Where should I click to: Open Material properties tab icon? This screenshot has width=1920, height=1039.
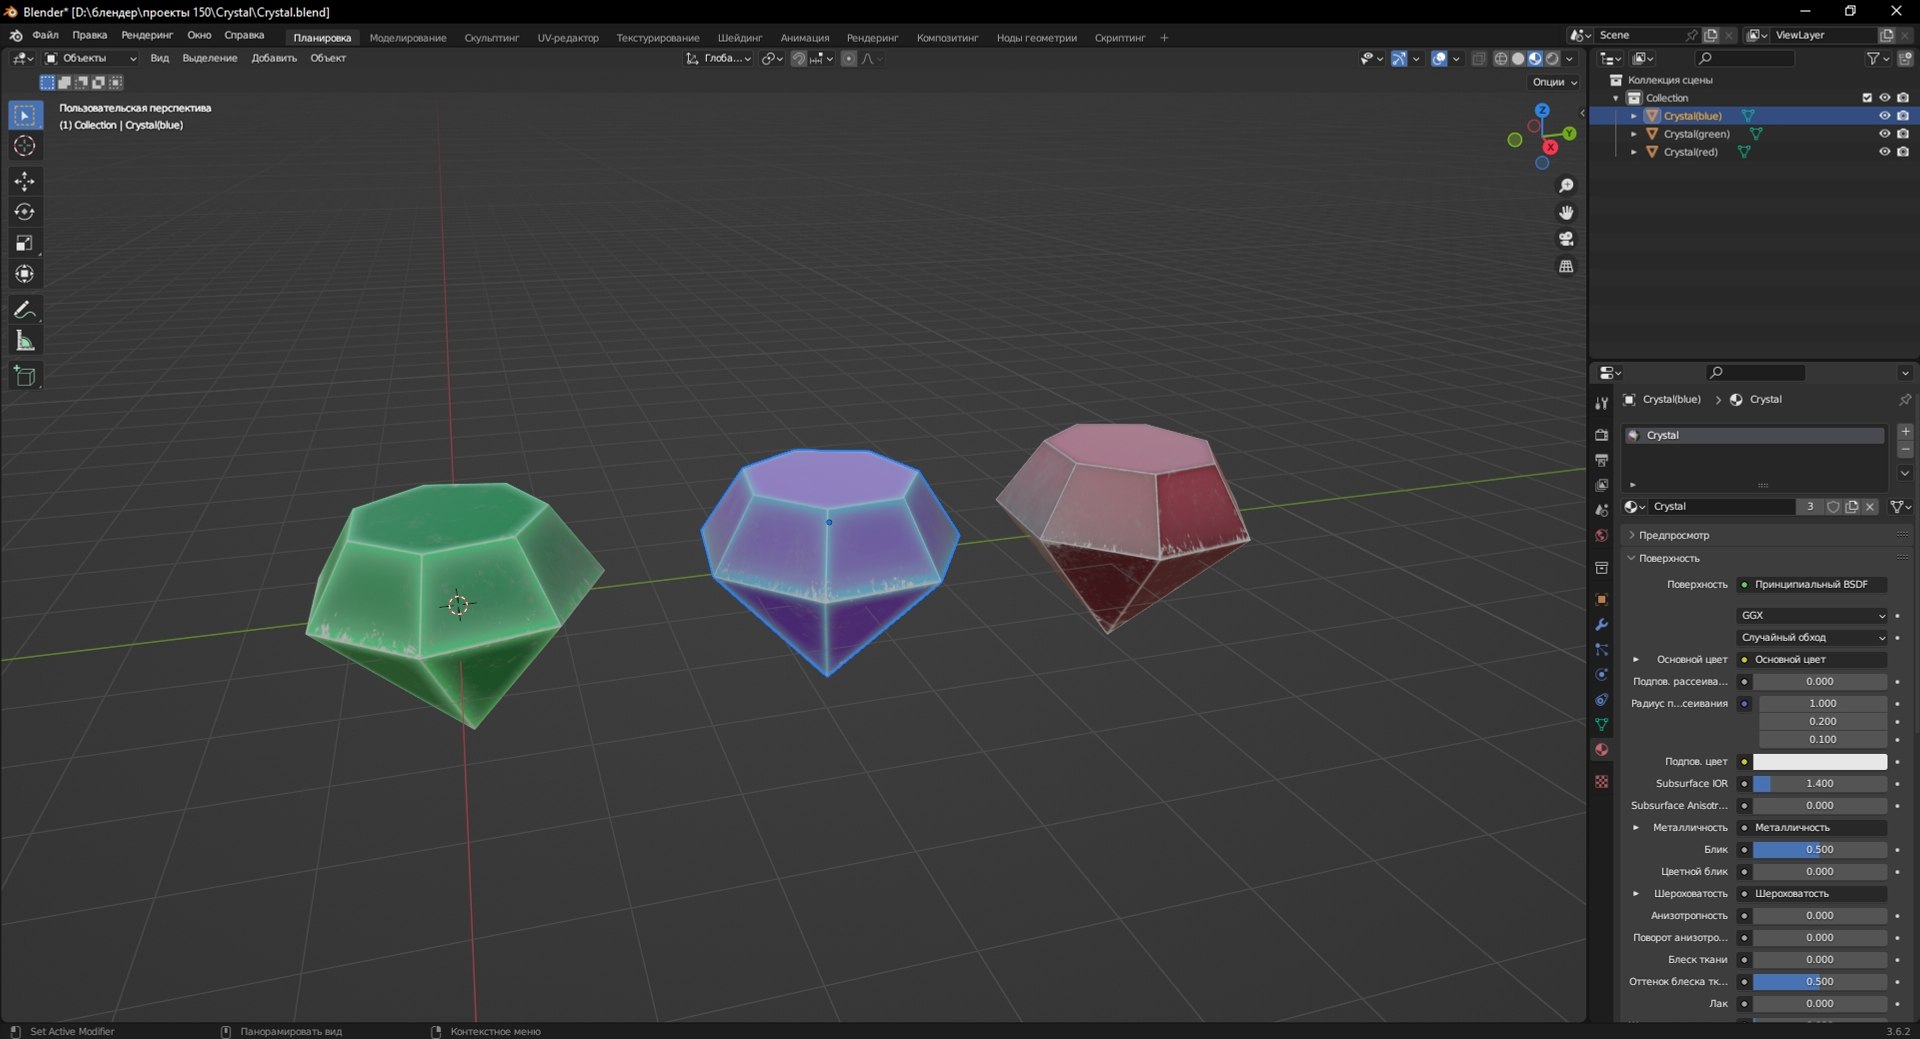(x=1601, y=750)
